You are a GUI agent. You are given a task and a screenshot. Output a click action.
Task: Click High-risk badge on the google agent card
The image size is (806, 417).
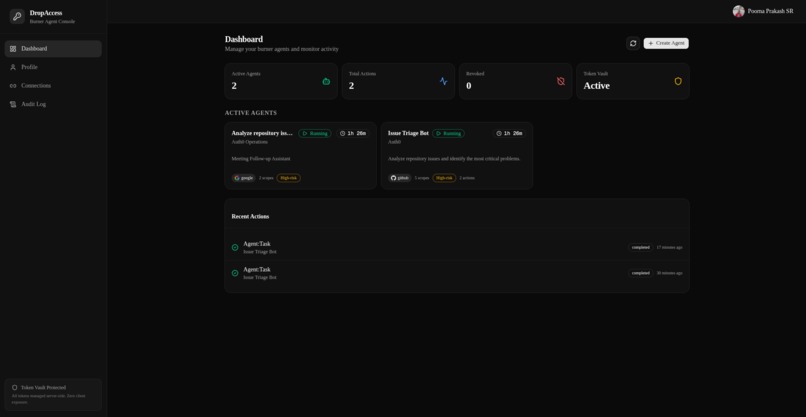coord(288,178)
